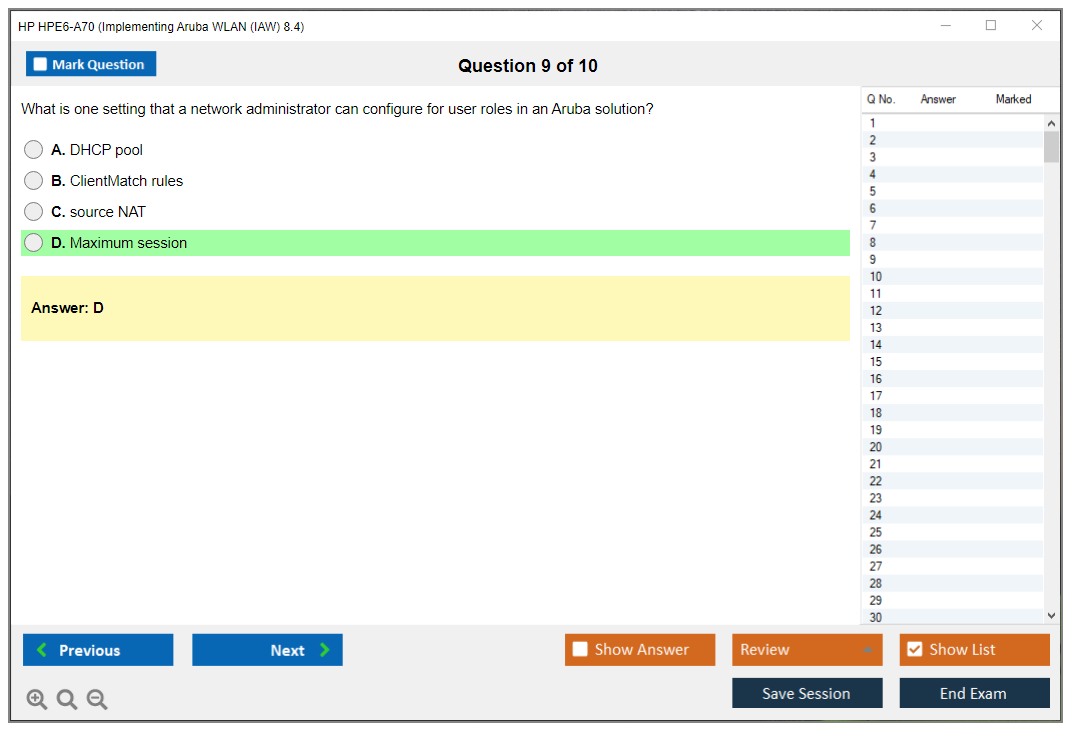Enable the Show Answer checkbox
Screen dimensions: 1075x735
tap(580, 650)
